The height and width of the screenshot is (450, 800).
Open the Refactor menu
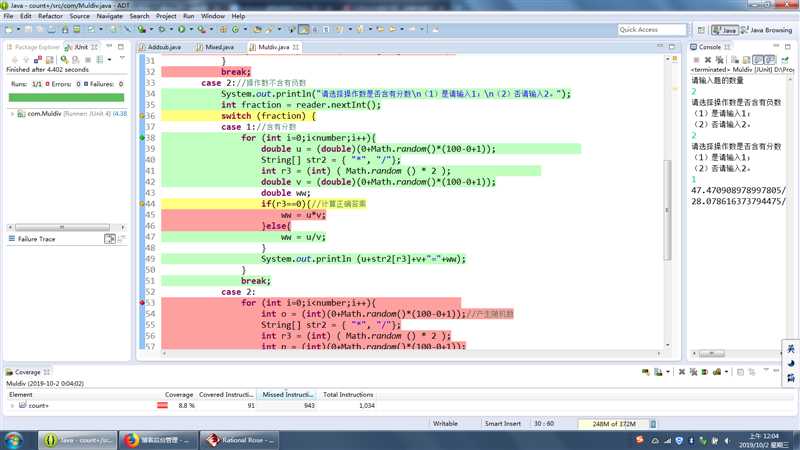click(50, 16)
